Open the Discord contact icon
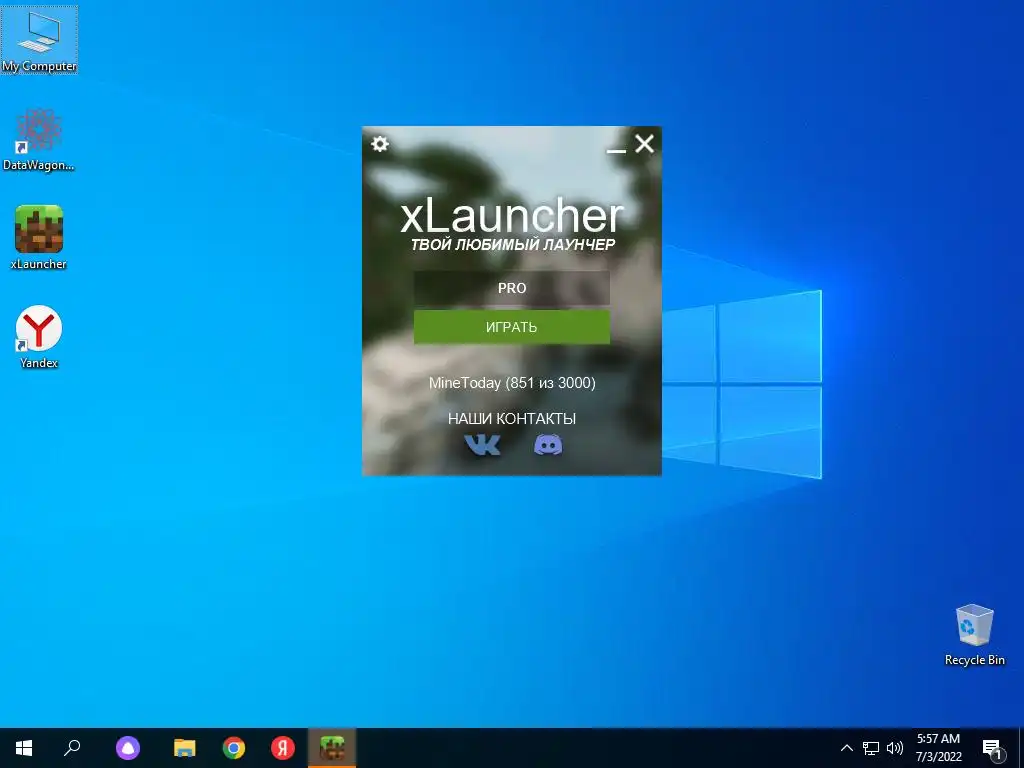Screen dimensions: 1024x768 [548, 445]
